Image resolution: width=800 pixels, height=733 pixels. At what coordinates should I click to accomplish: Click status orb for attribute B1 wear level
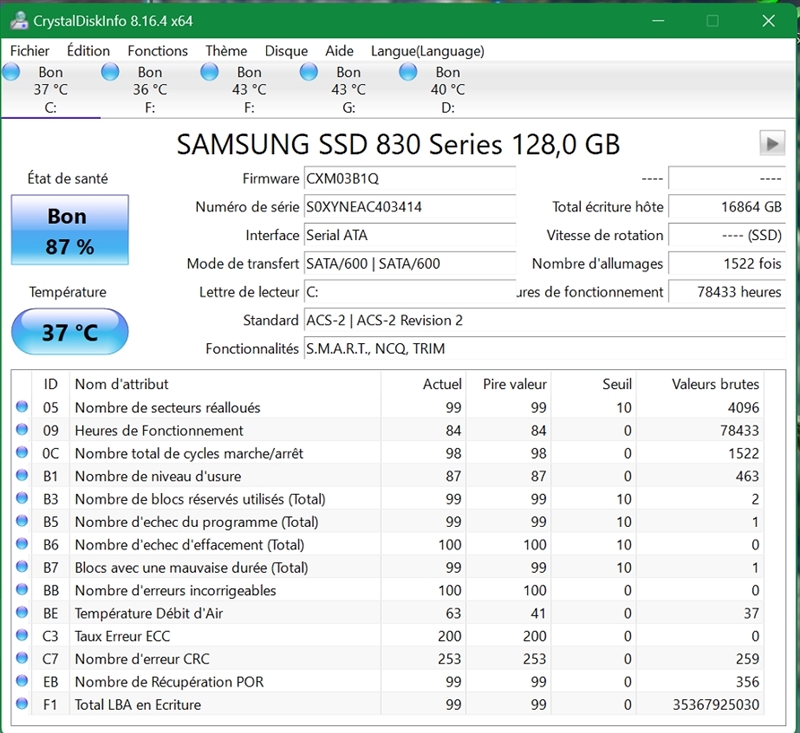[x=22, y=477]
